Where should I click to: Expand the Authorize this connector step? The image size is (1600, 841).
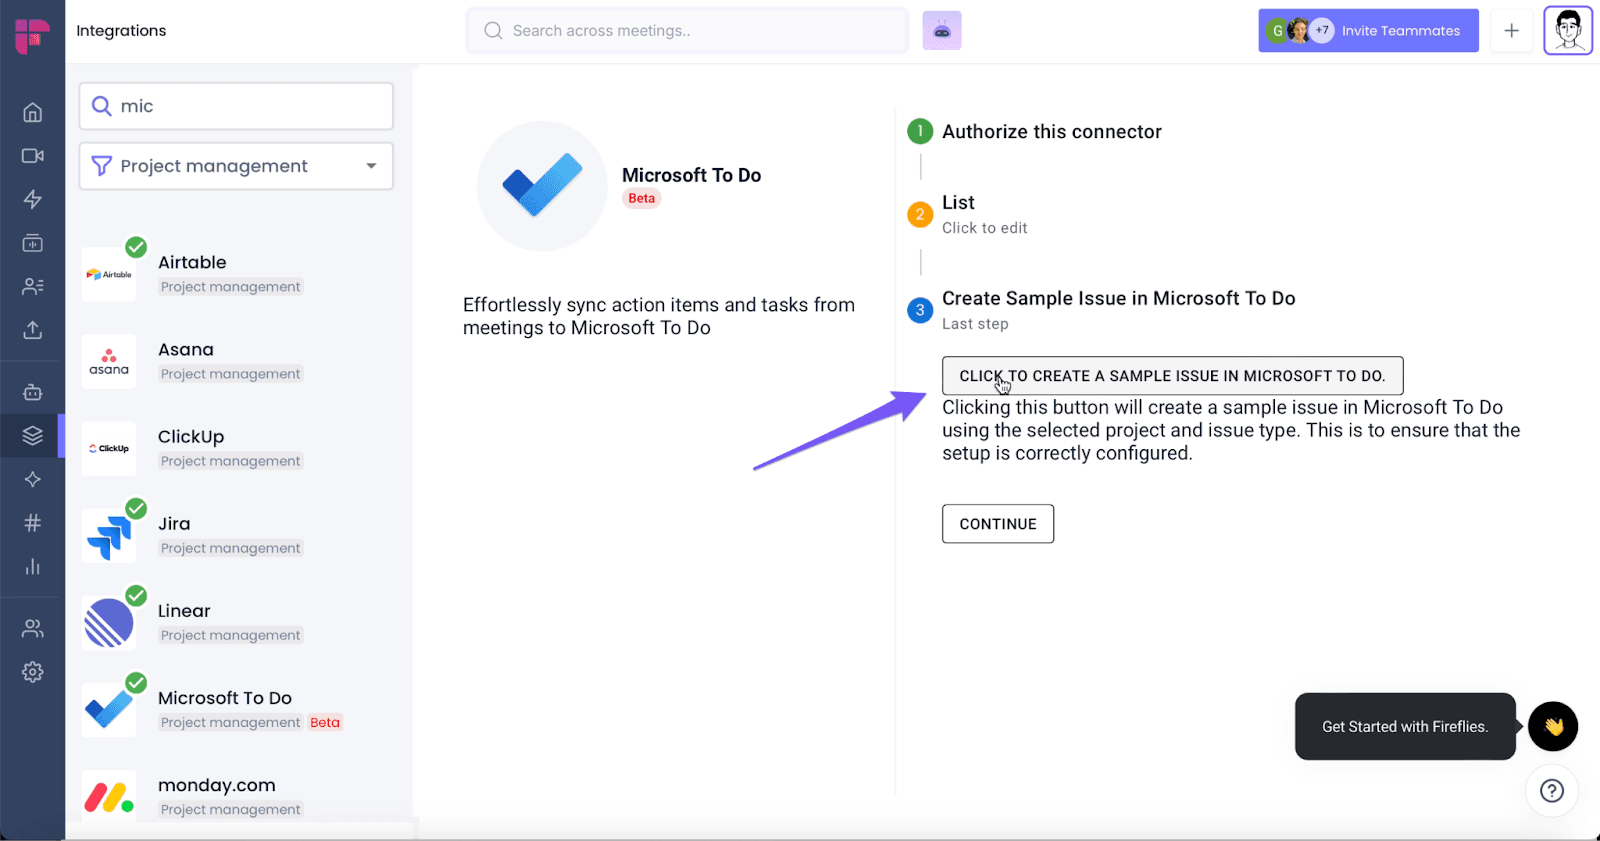[1051, 132]
